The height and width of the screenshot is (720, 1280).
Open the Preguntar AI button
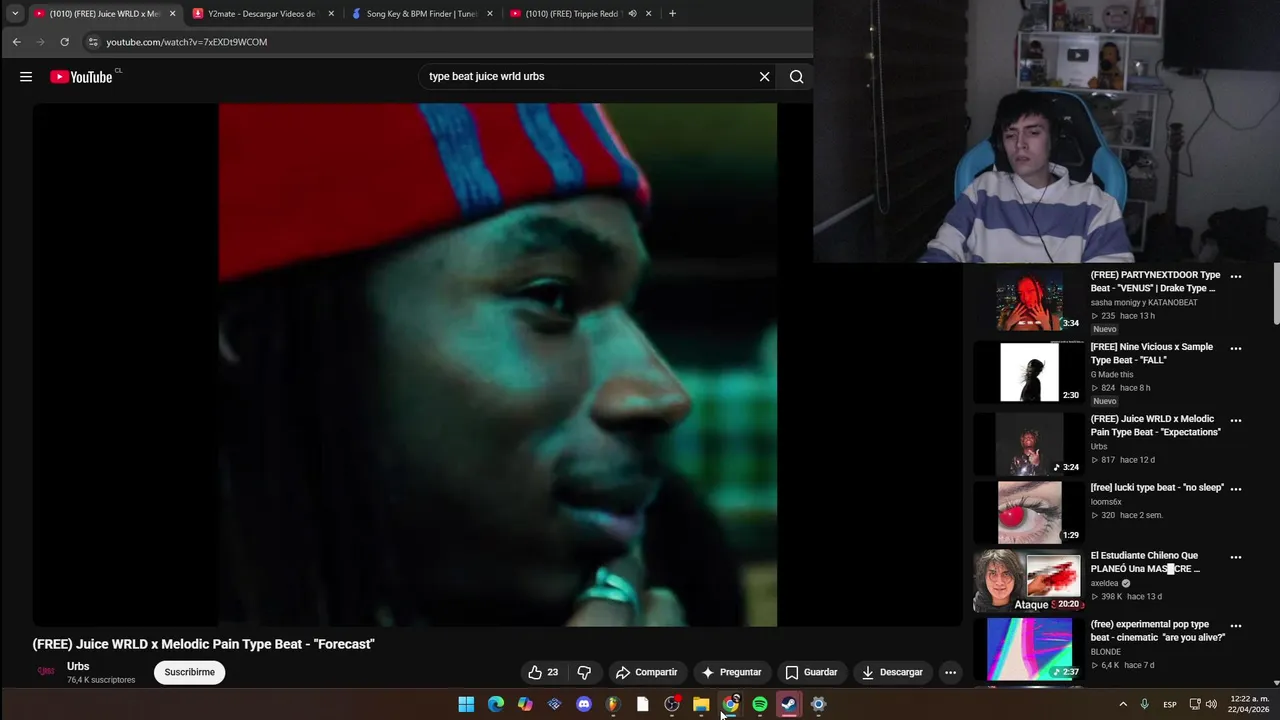point(731,672)
